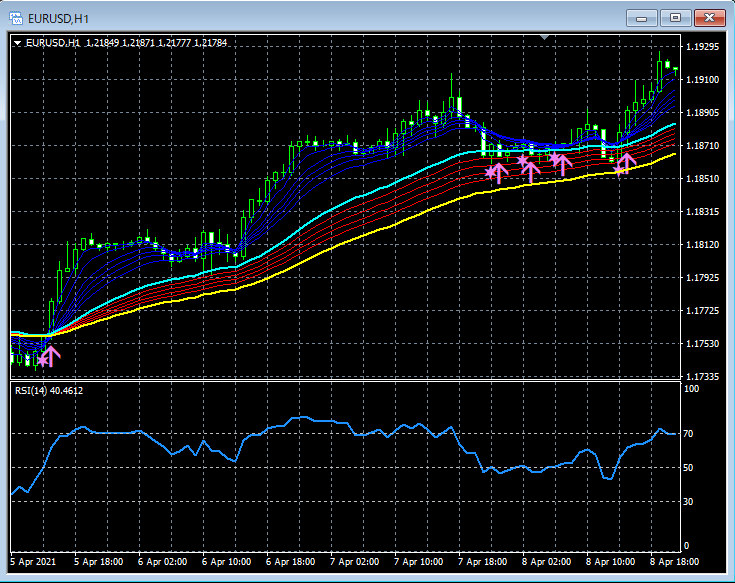Minimize the EURUSD,H1 chart window
Screen dimensions: 735x583
[641, 18]
